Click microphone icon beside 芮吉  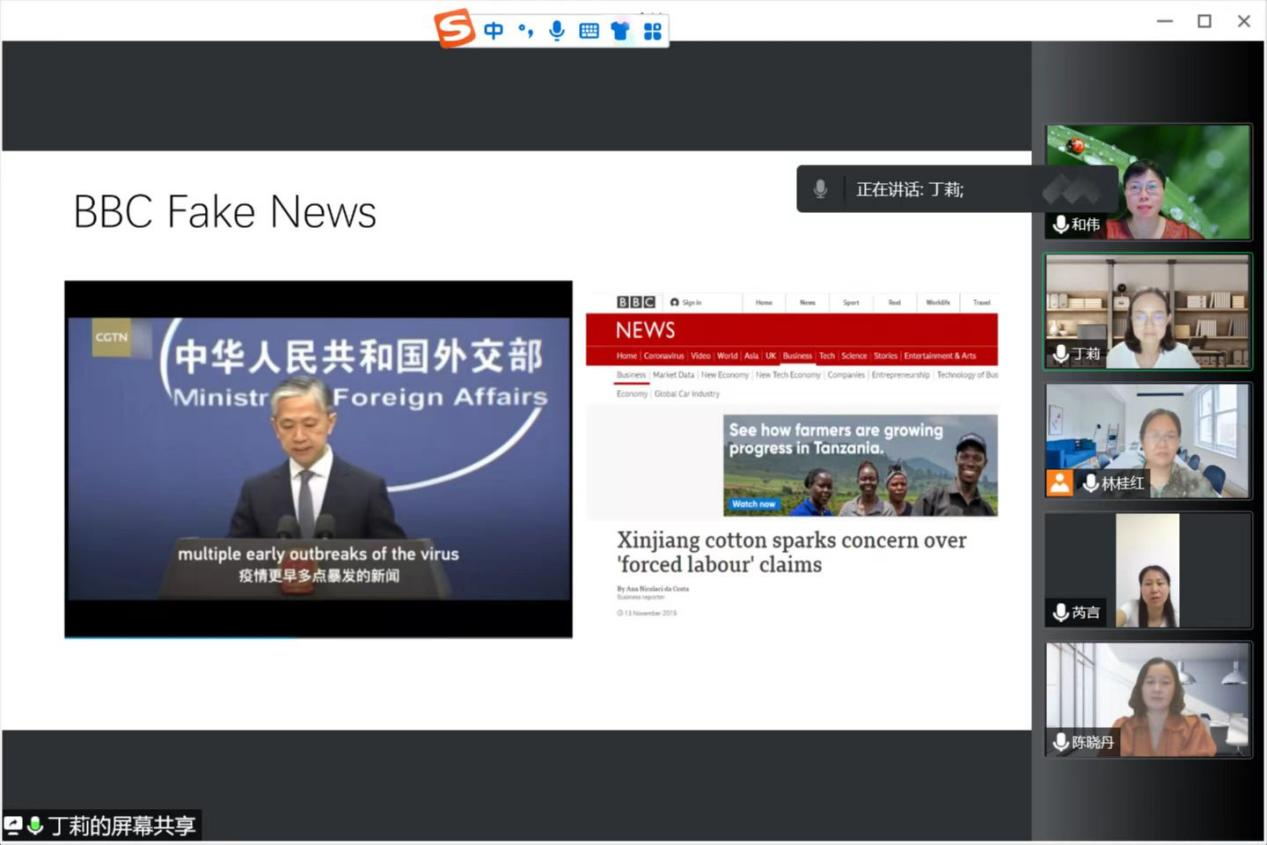1060,612
